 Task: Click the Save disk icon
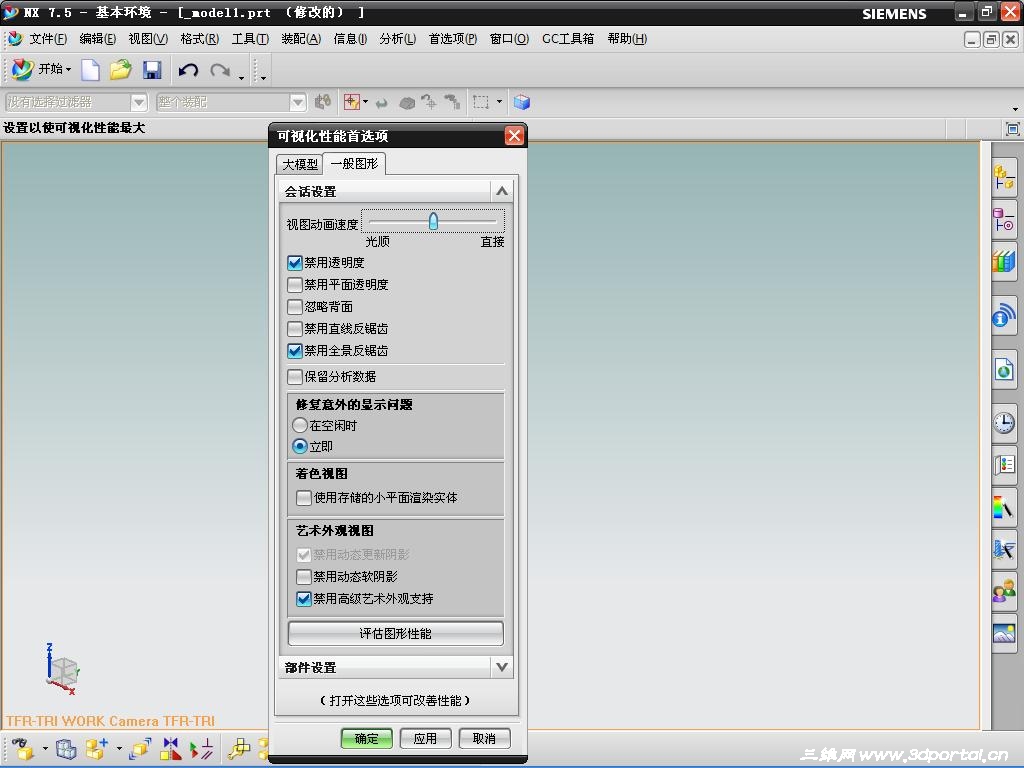pyautogui.click(x=152, y=69)
